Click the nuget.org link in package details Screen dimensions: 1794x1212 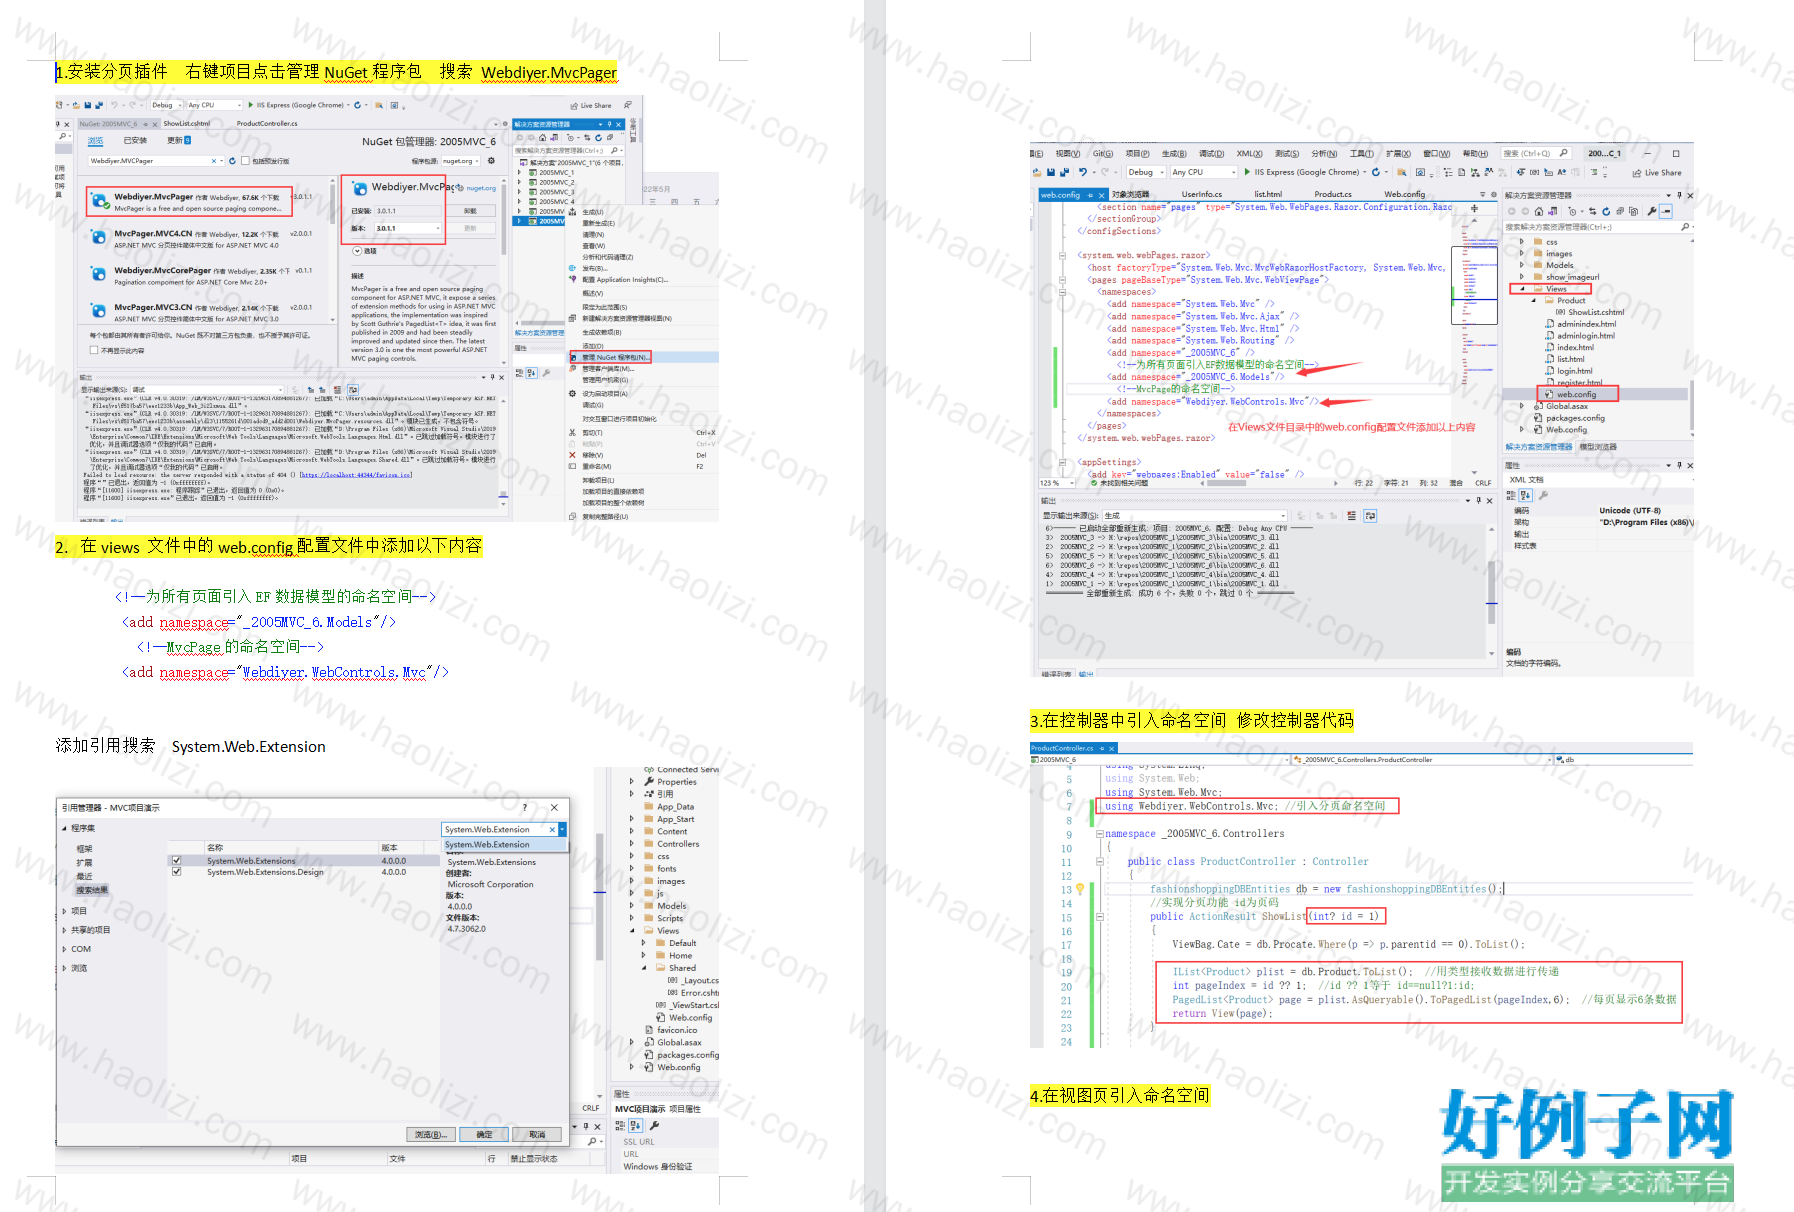click(x=480, y=188)
